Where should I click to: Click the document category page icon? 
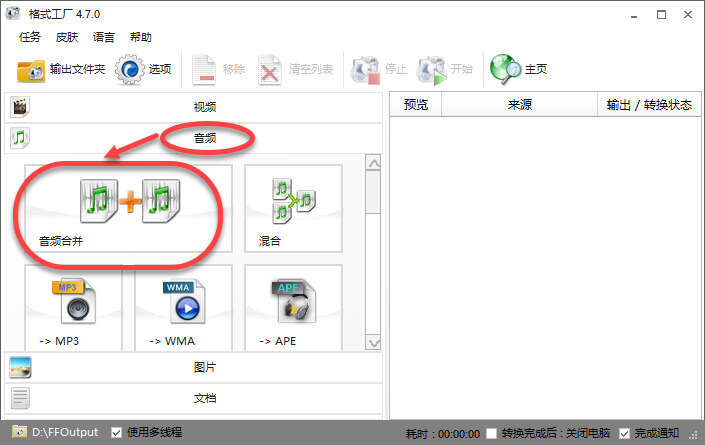point(20,398)
